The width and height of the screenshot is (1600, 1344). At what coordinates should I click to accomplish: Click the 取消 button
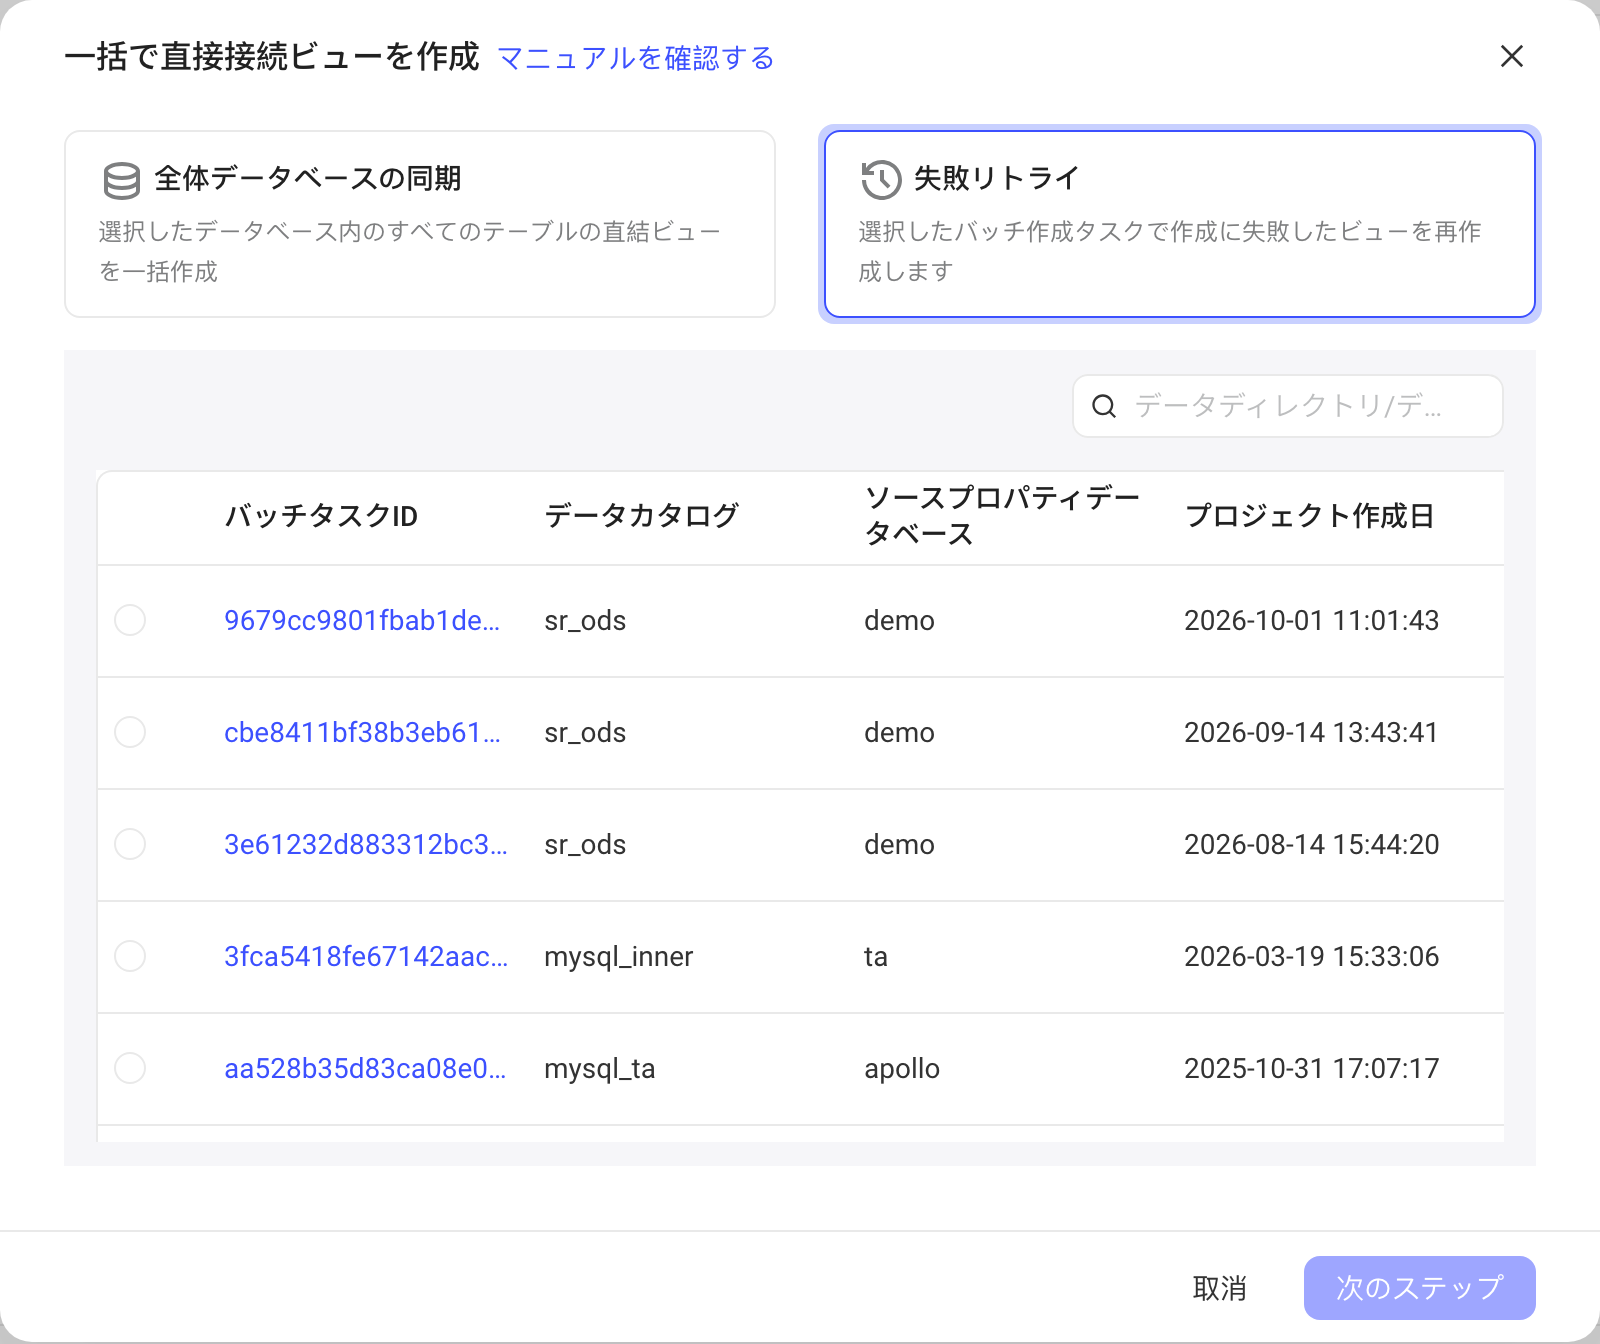point(1220,1288)
